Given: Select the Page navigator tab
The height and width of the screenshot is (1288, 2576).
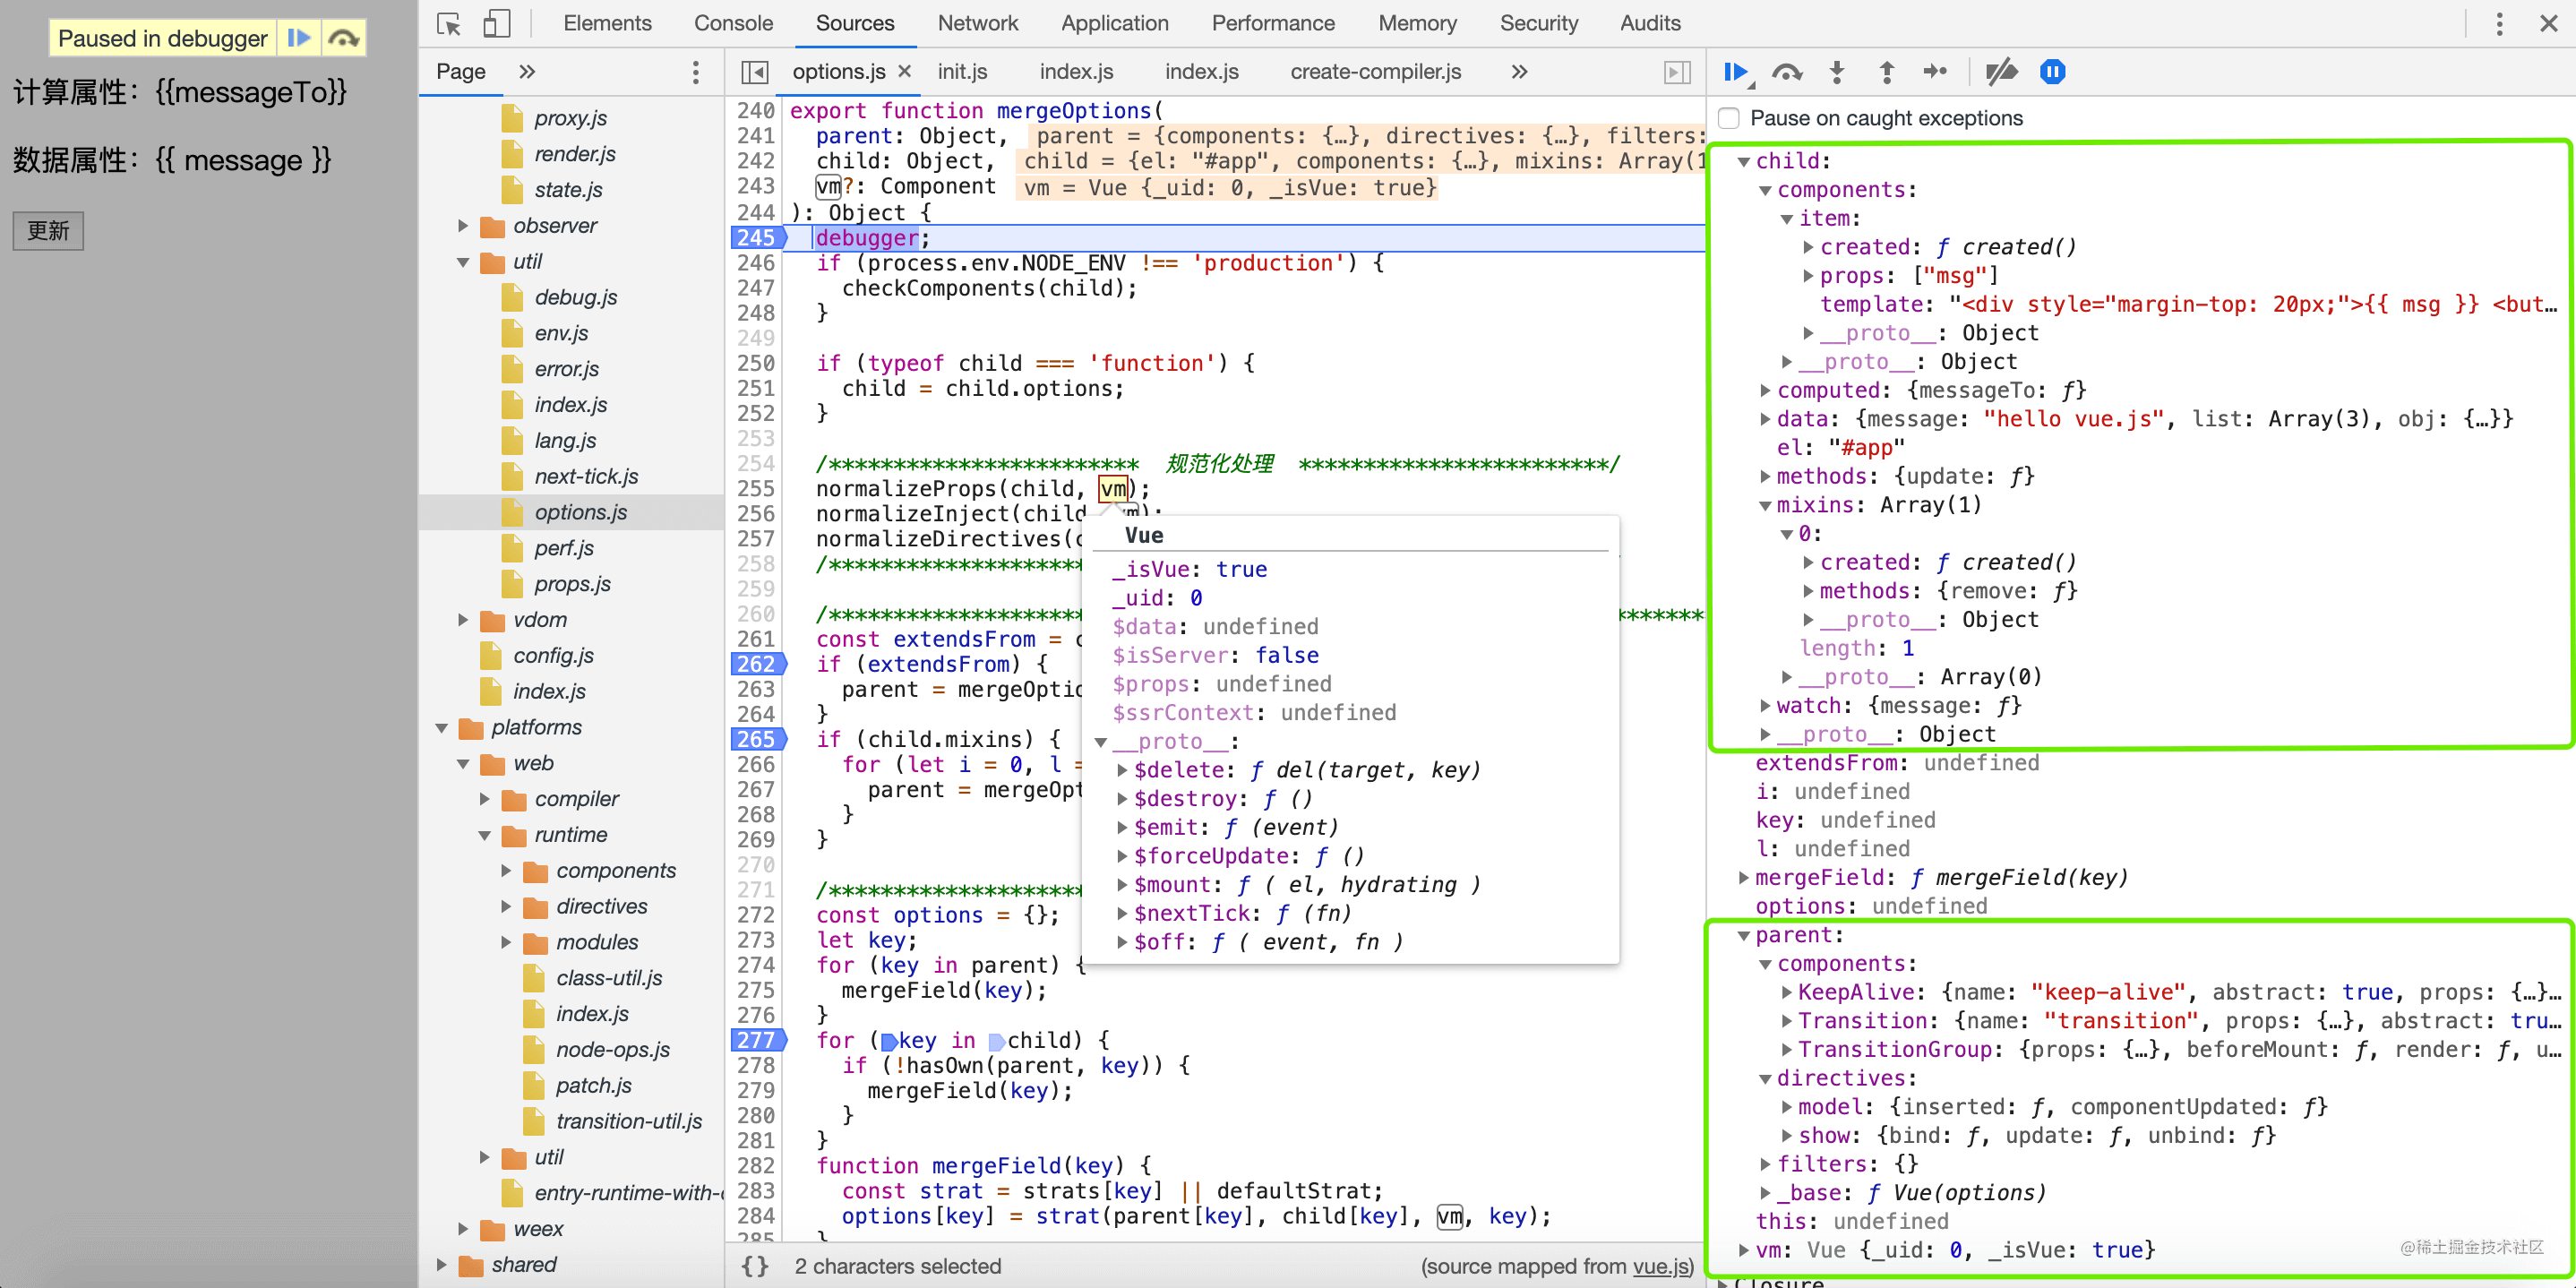Looking at the screenshot, I should [x=461, y=72].
